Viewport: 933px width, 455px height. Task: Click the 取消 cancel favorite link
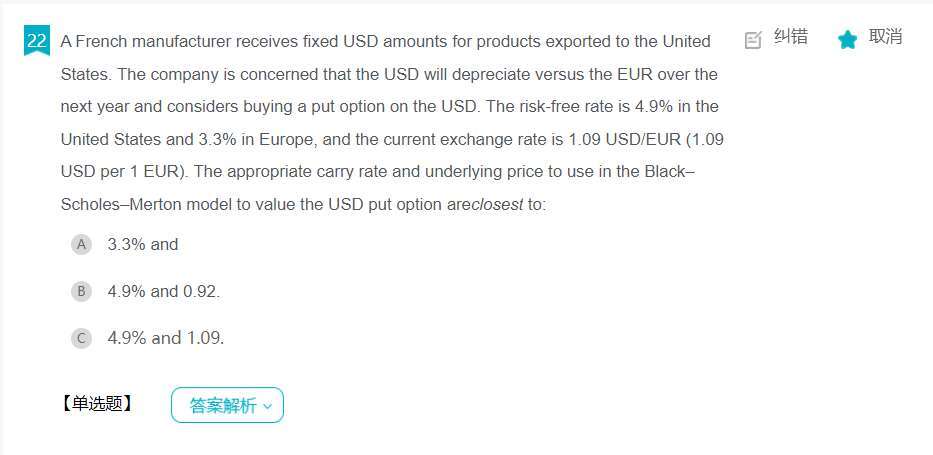(885, 37)
